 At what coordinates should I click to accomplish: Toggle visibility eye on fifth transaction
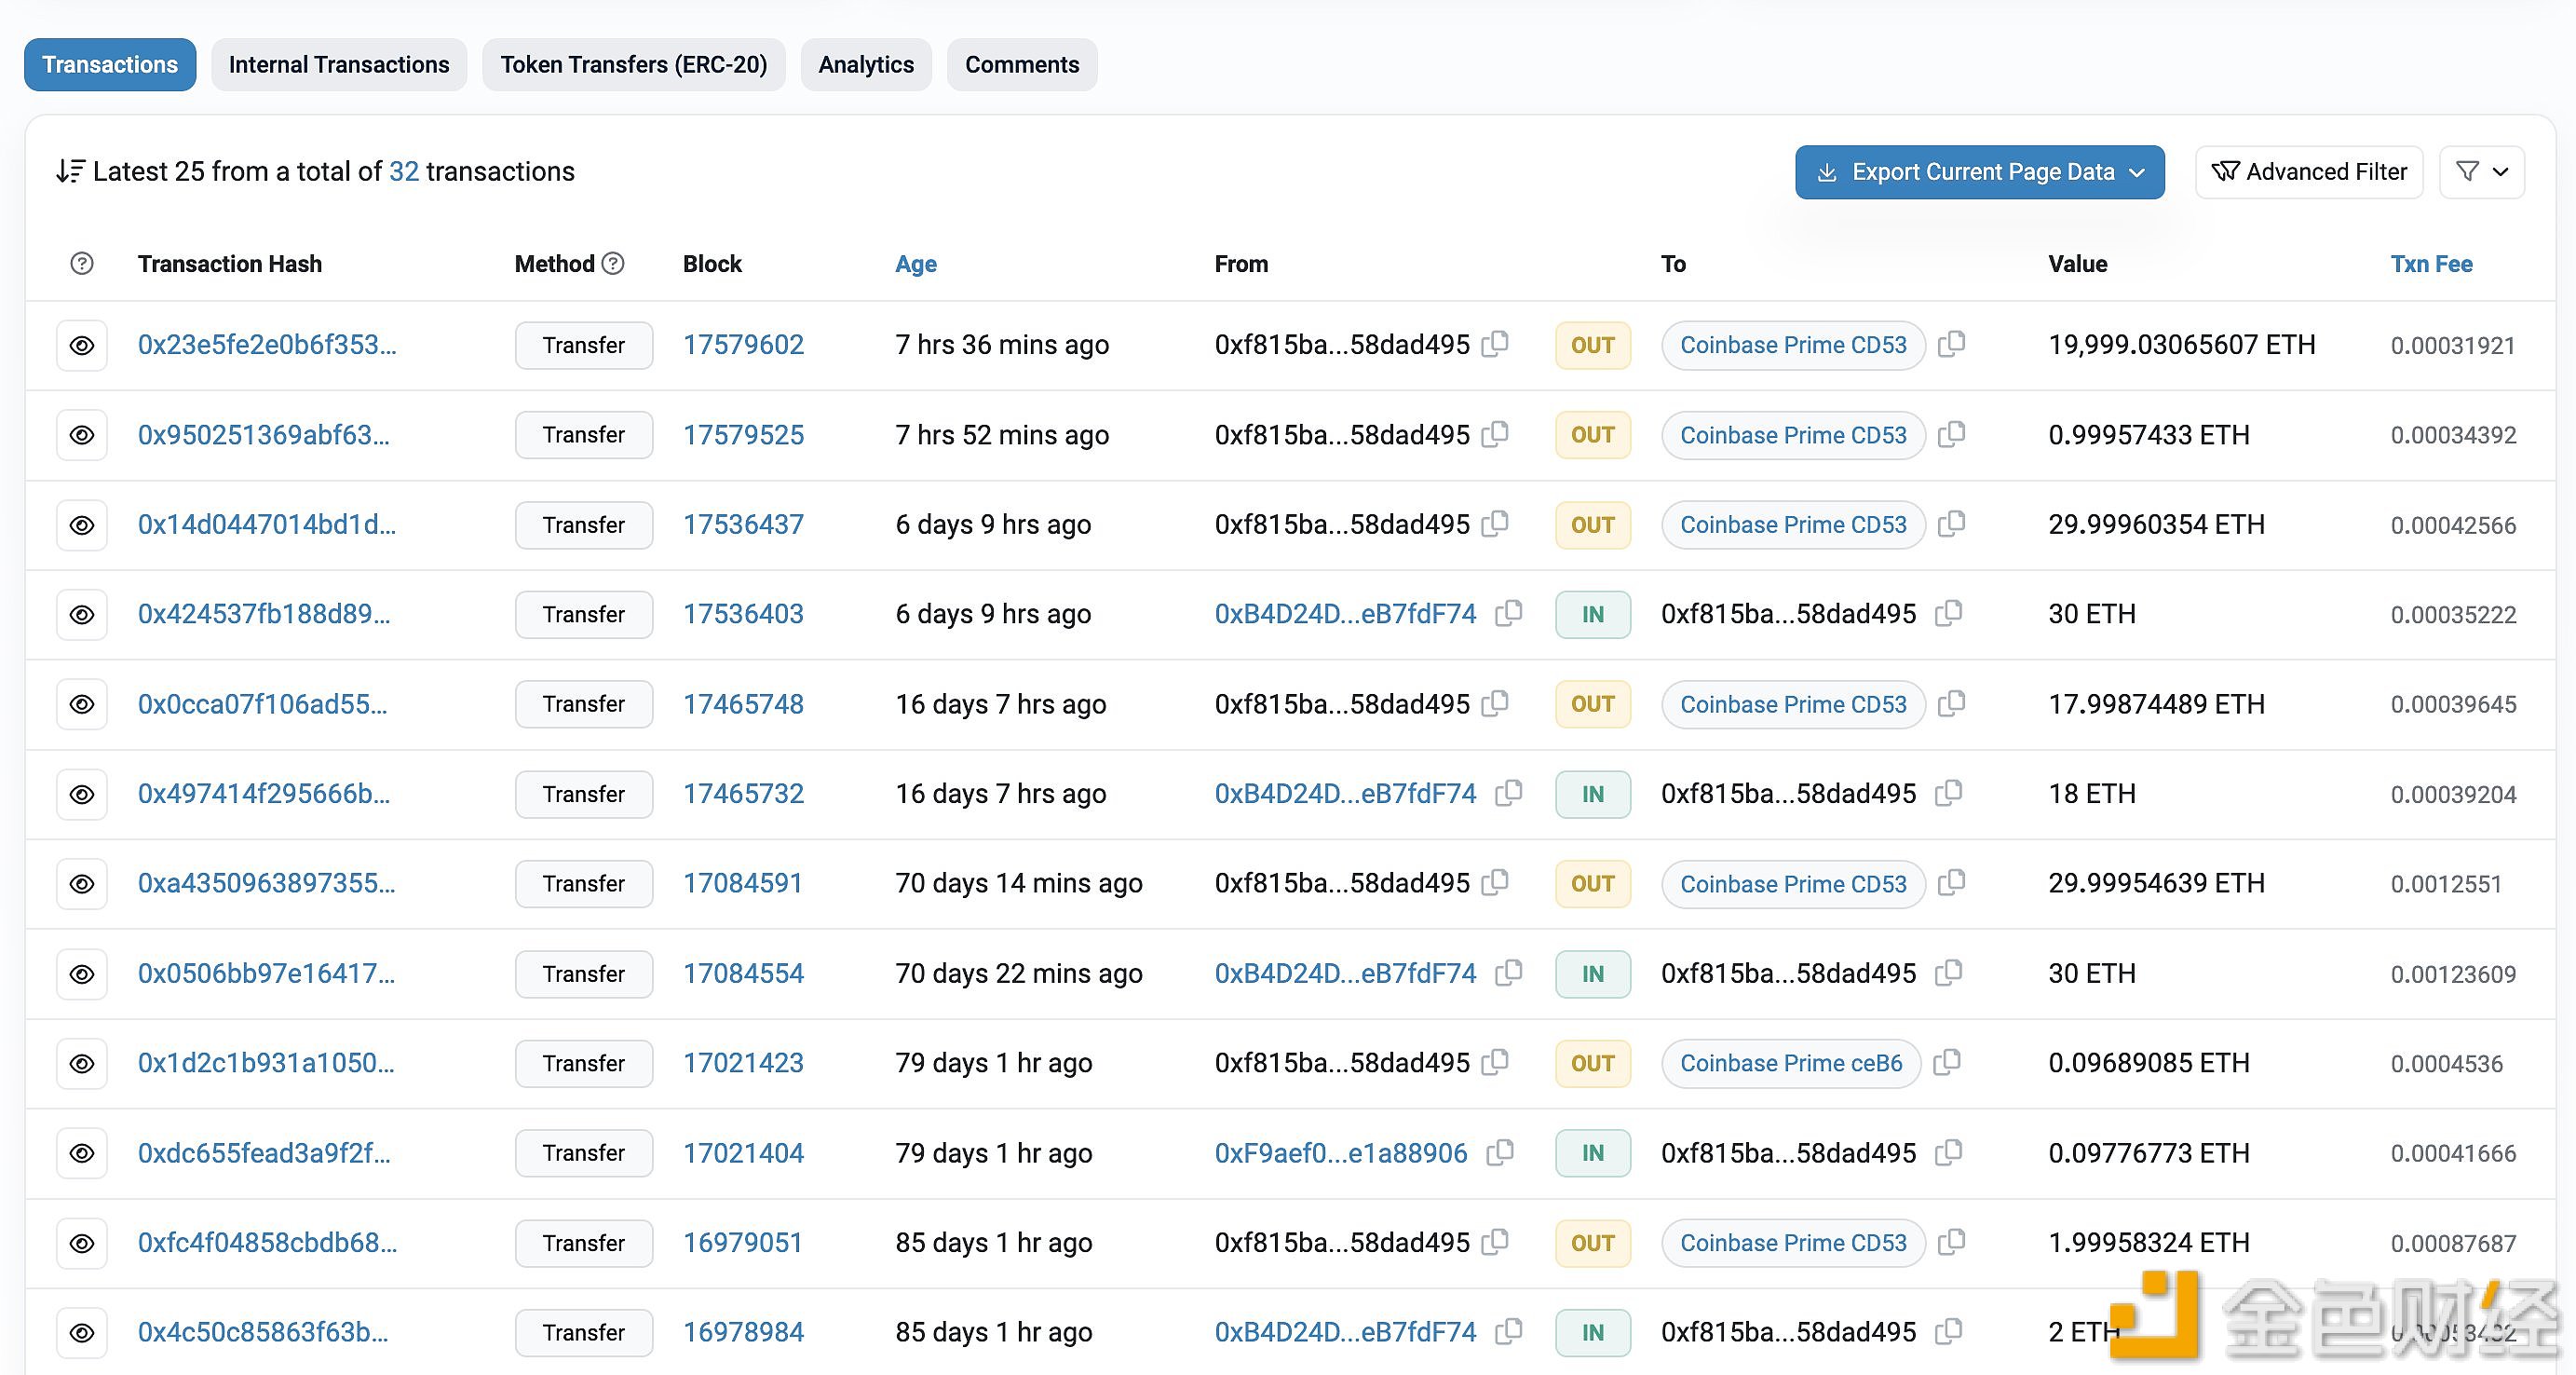[82, 702]
